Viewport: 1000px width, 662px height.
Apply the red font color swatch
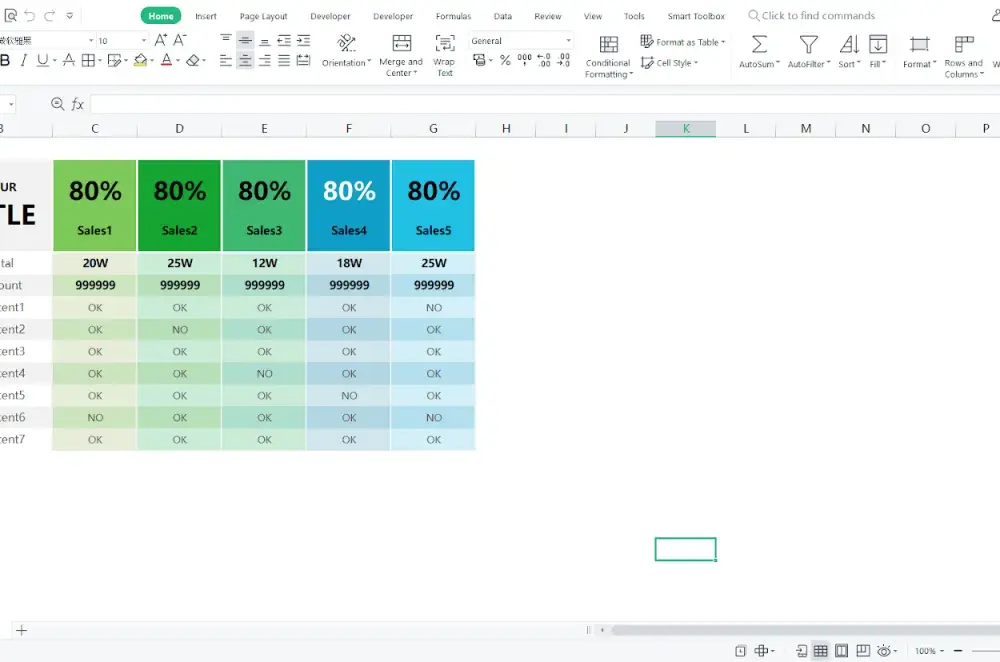coord(166,61)
